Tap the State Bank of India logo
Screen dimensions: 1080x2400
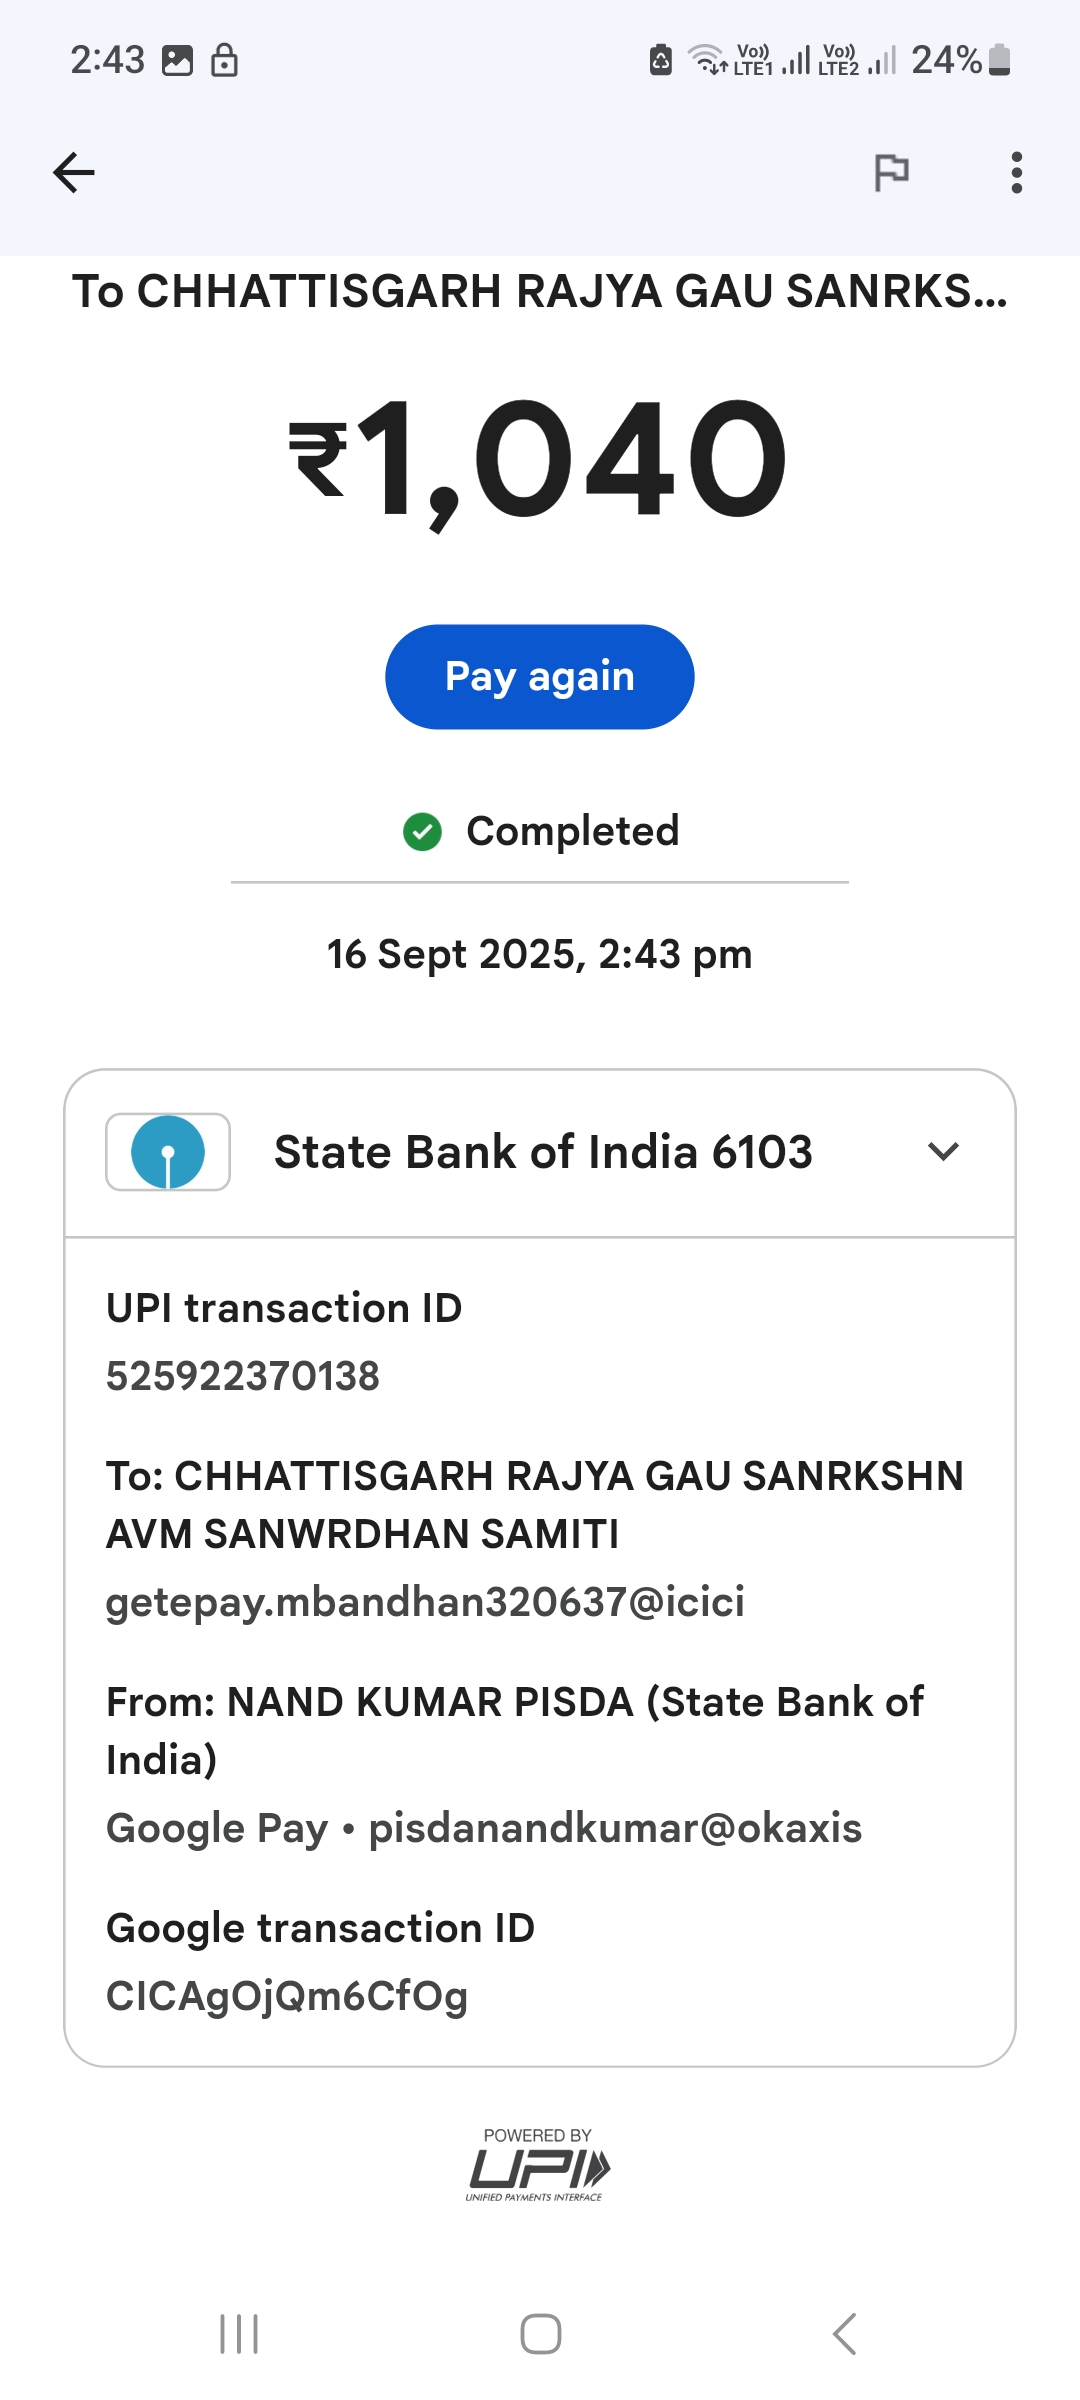coord(168,1152)
